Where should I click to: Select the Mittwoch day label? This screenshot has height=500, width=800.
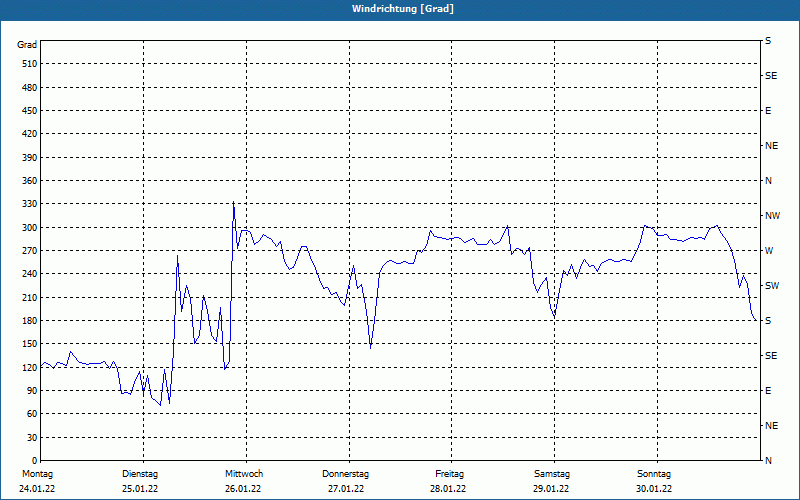[x=244, y=474]
